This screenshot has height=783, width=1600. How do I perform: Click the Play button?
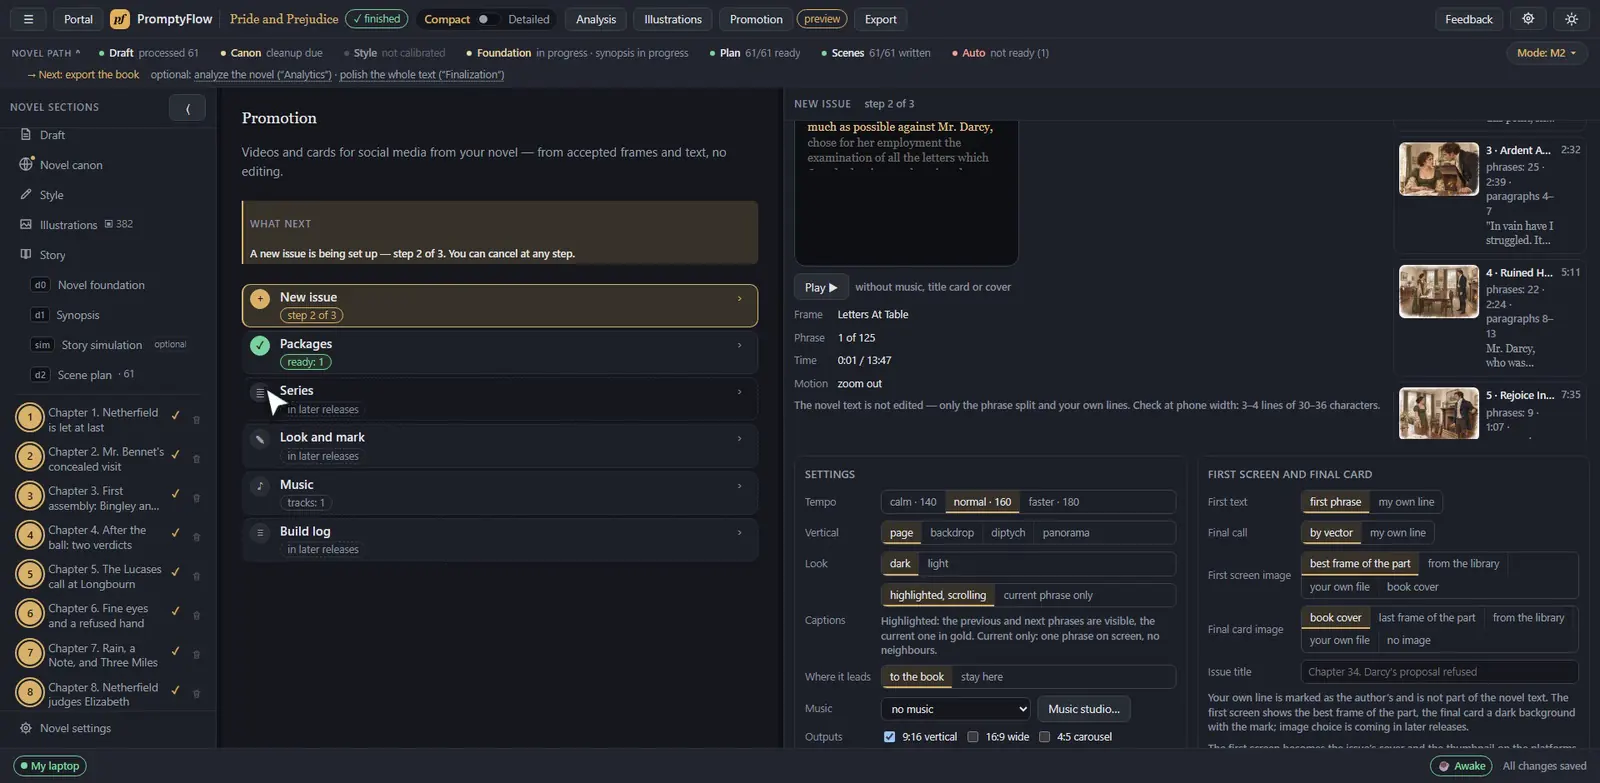[x=821, y=287]
